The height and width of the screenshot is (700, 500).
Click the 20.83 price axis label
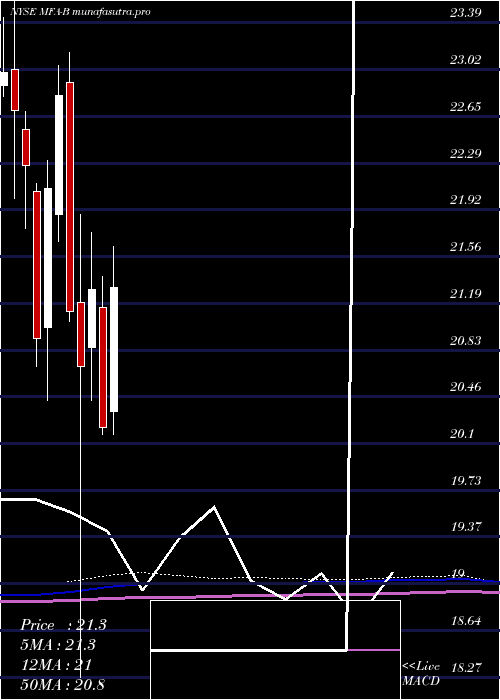(465, 340)
